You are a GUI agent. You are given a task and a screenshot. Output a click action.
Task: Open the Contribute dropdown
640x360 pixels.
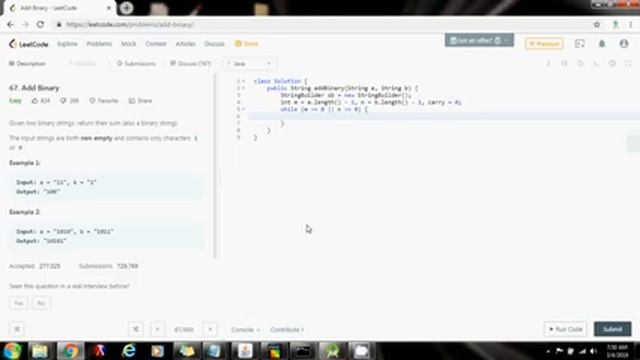click(x=287, y=329)
